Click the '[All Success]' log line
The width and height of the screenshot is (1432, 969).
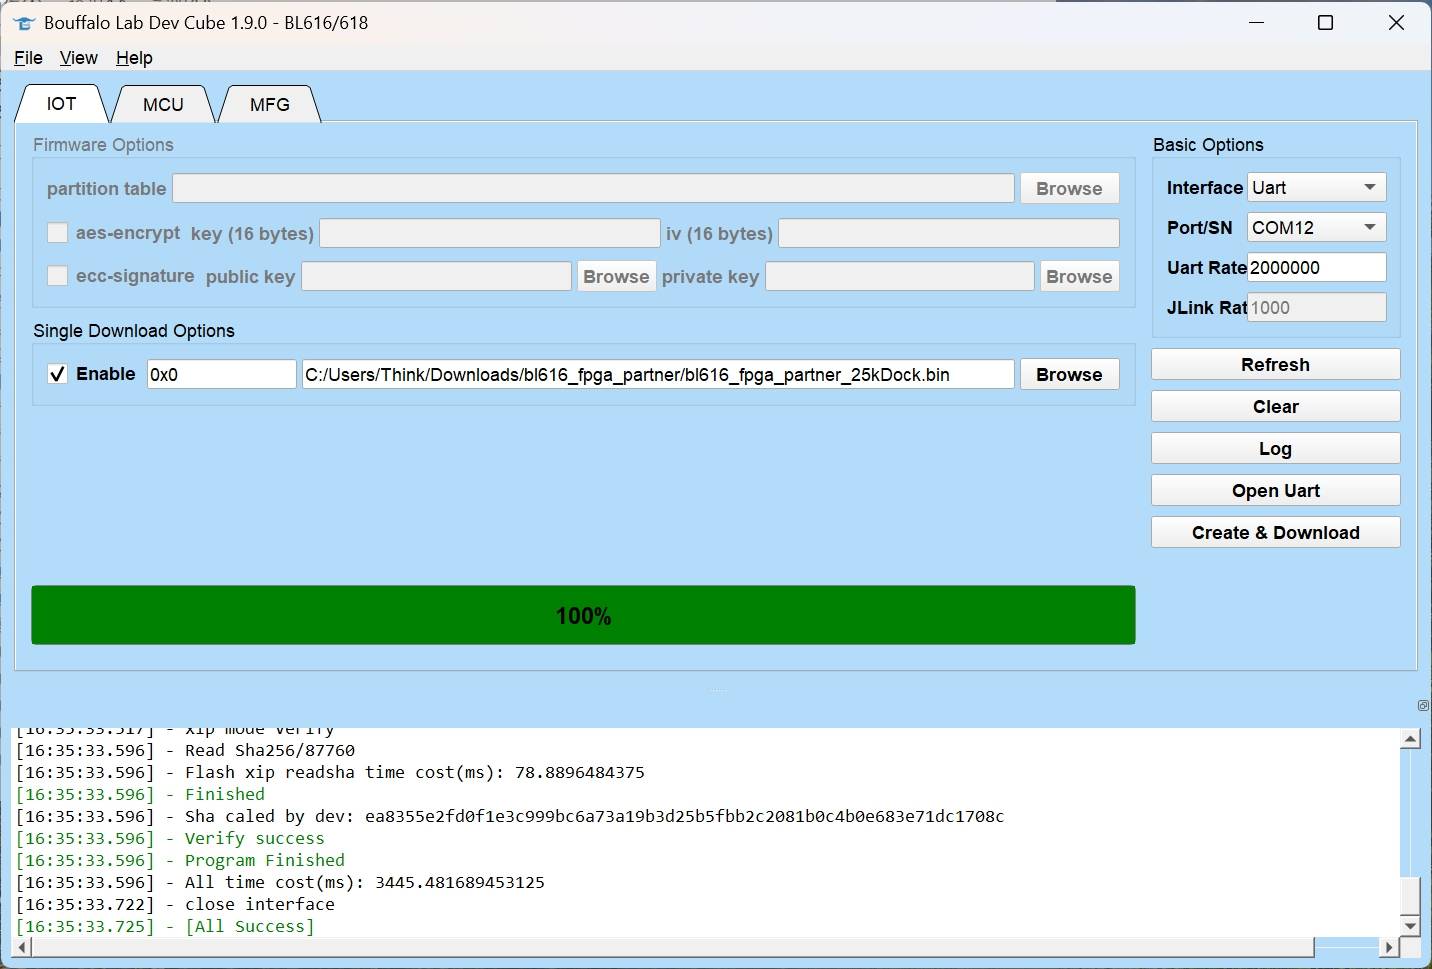tap(165, 926)
